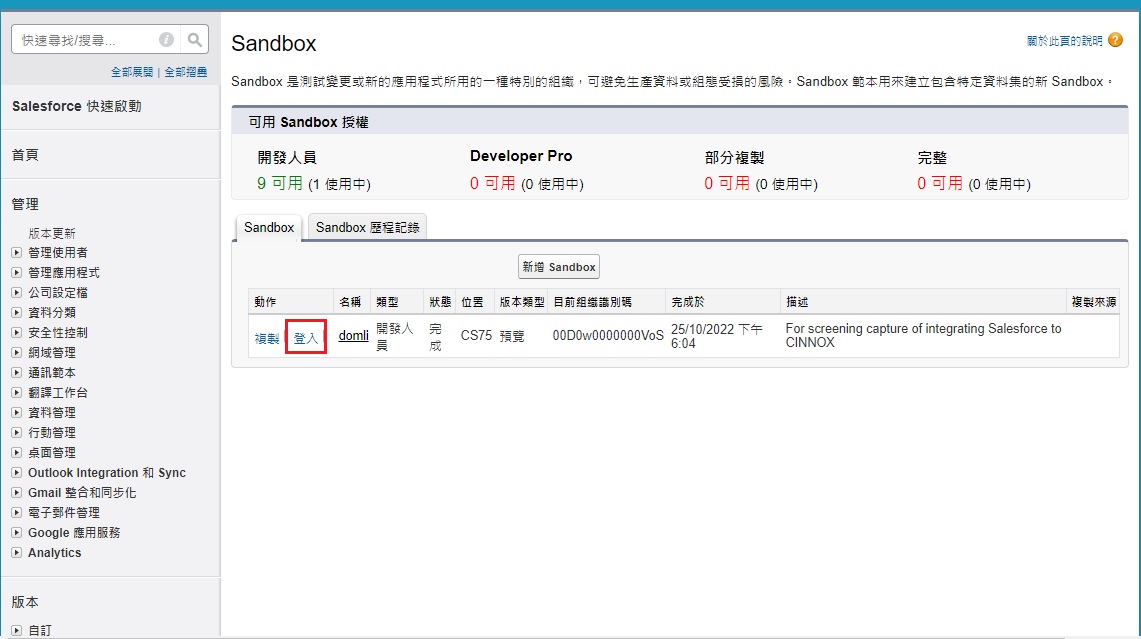Expand the 資料管理 tree arrow
Screen dimensions: 1141x639
pos(16,413)
